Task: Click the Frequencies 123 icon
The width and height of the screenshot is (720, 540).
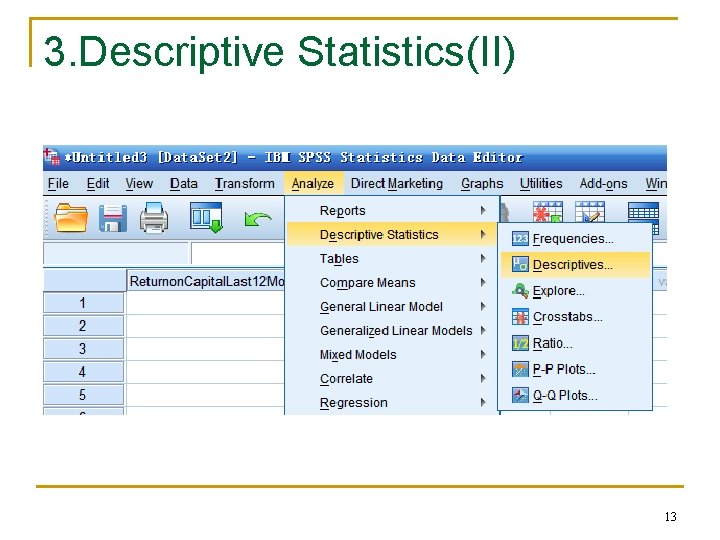Action: [520, 239]
